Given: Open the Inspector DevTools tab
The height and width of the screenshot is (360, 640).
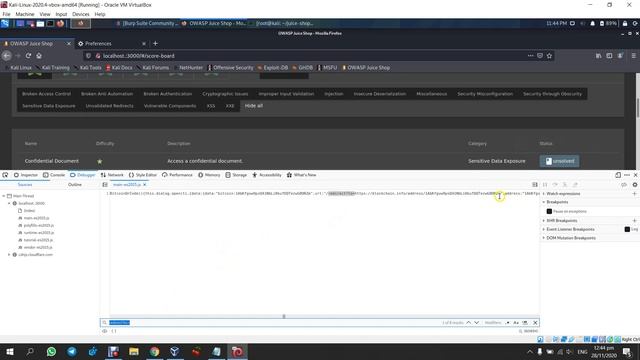Looking at the screenshot, I should tap(26, 175).
